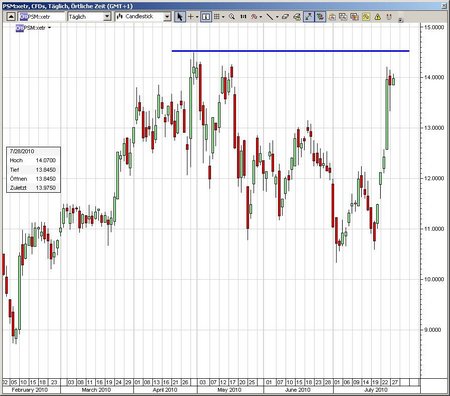Image resolution: width=450 pixels, height=396 pixels.
Task: Select the magnifier zoom tool
Action: click(x=232, y=16)
